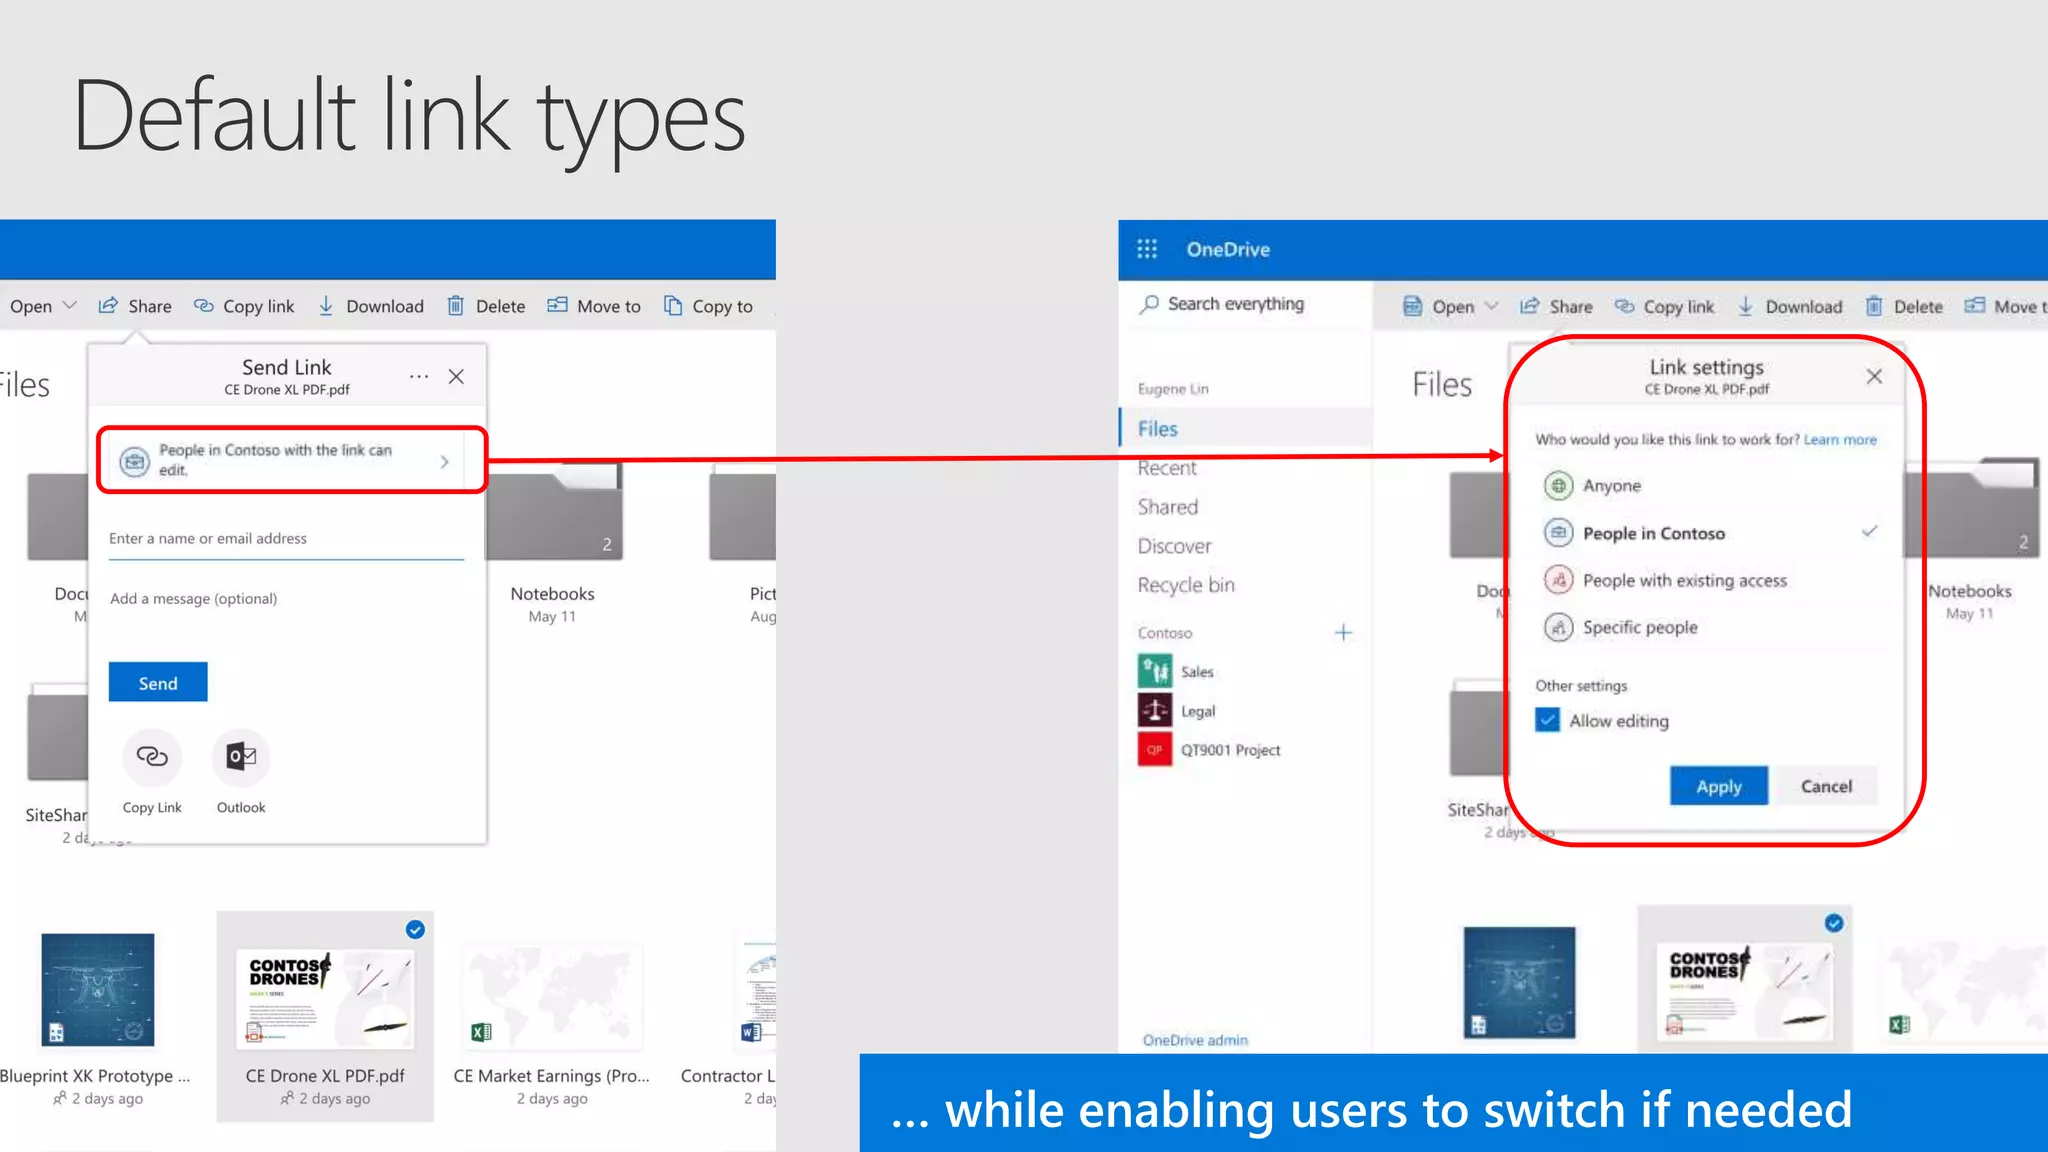Open the Sales site icon
Viewport: 2048px width, 1152px height.
point(1155,671)
